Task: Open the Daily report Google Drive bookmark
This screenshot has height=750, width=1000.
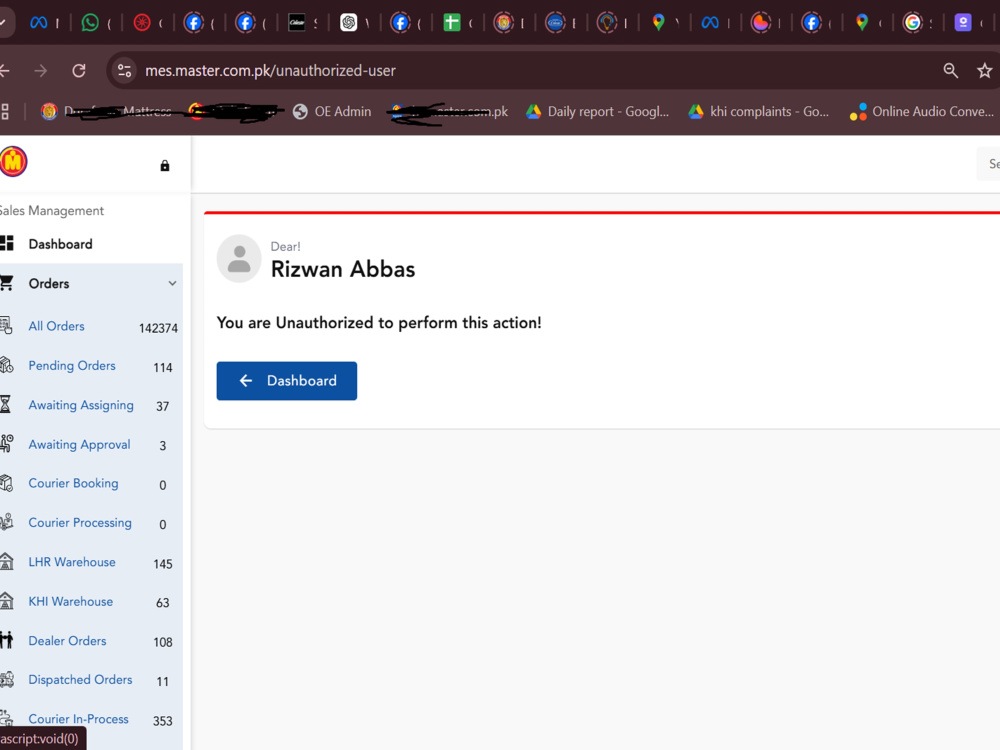Action: tap(598, 112)
